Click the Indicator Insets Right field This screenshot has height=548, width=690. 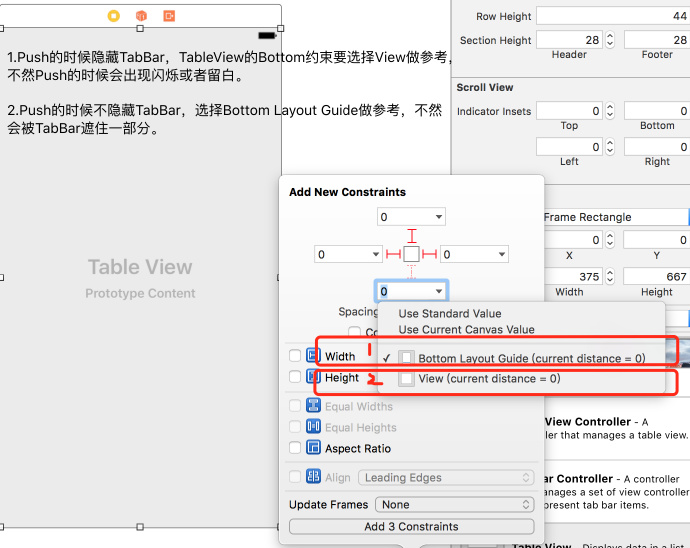pos(657,147)
